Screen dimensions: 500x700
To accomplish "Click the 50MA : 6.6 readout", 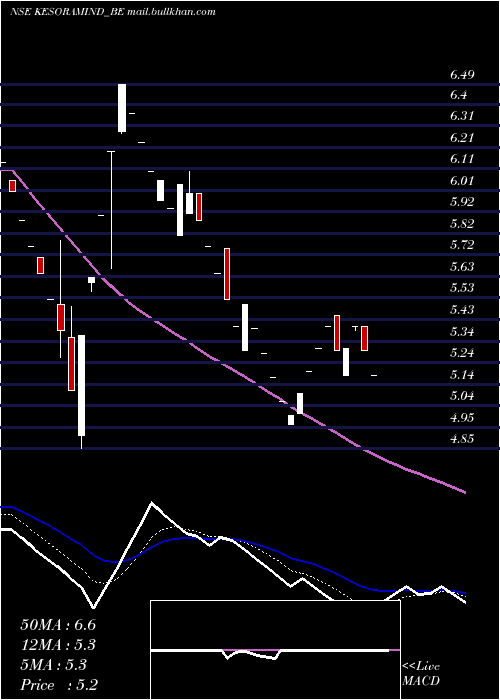I will point(58,624).
